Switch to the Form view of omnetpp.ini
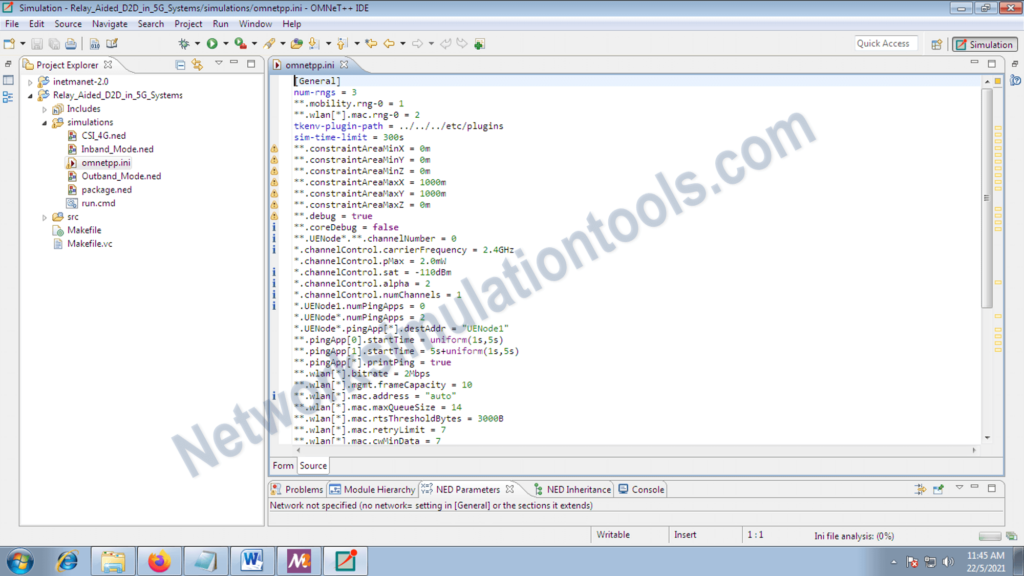The width and height of the screenshot is (1024, 576). [283, 465]
